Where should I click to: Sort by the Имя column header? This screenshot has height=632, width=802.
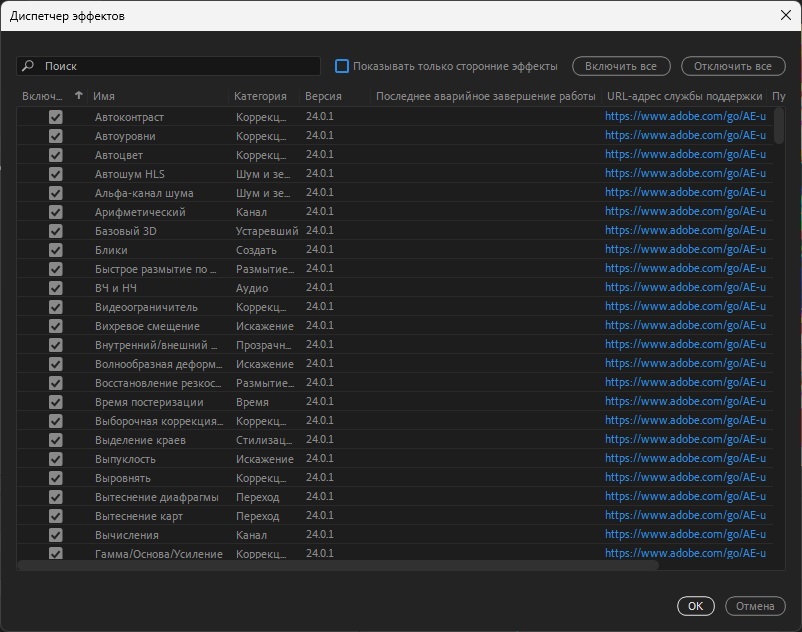(104, 96)
